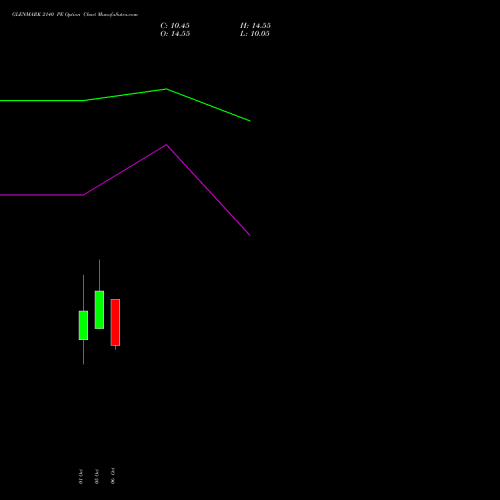Image resolution: width=500 pixels, height=500 pixels.
Task: Click the red candlestick for 06 Oct
Action: coord(115,322)
